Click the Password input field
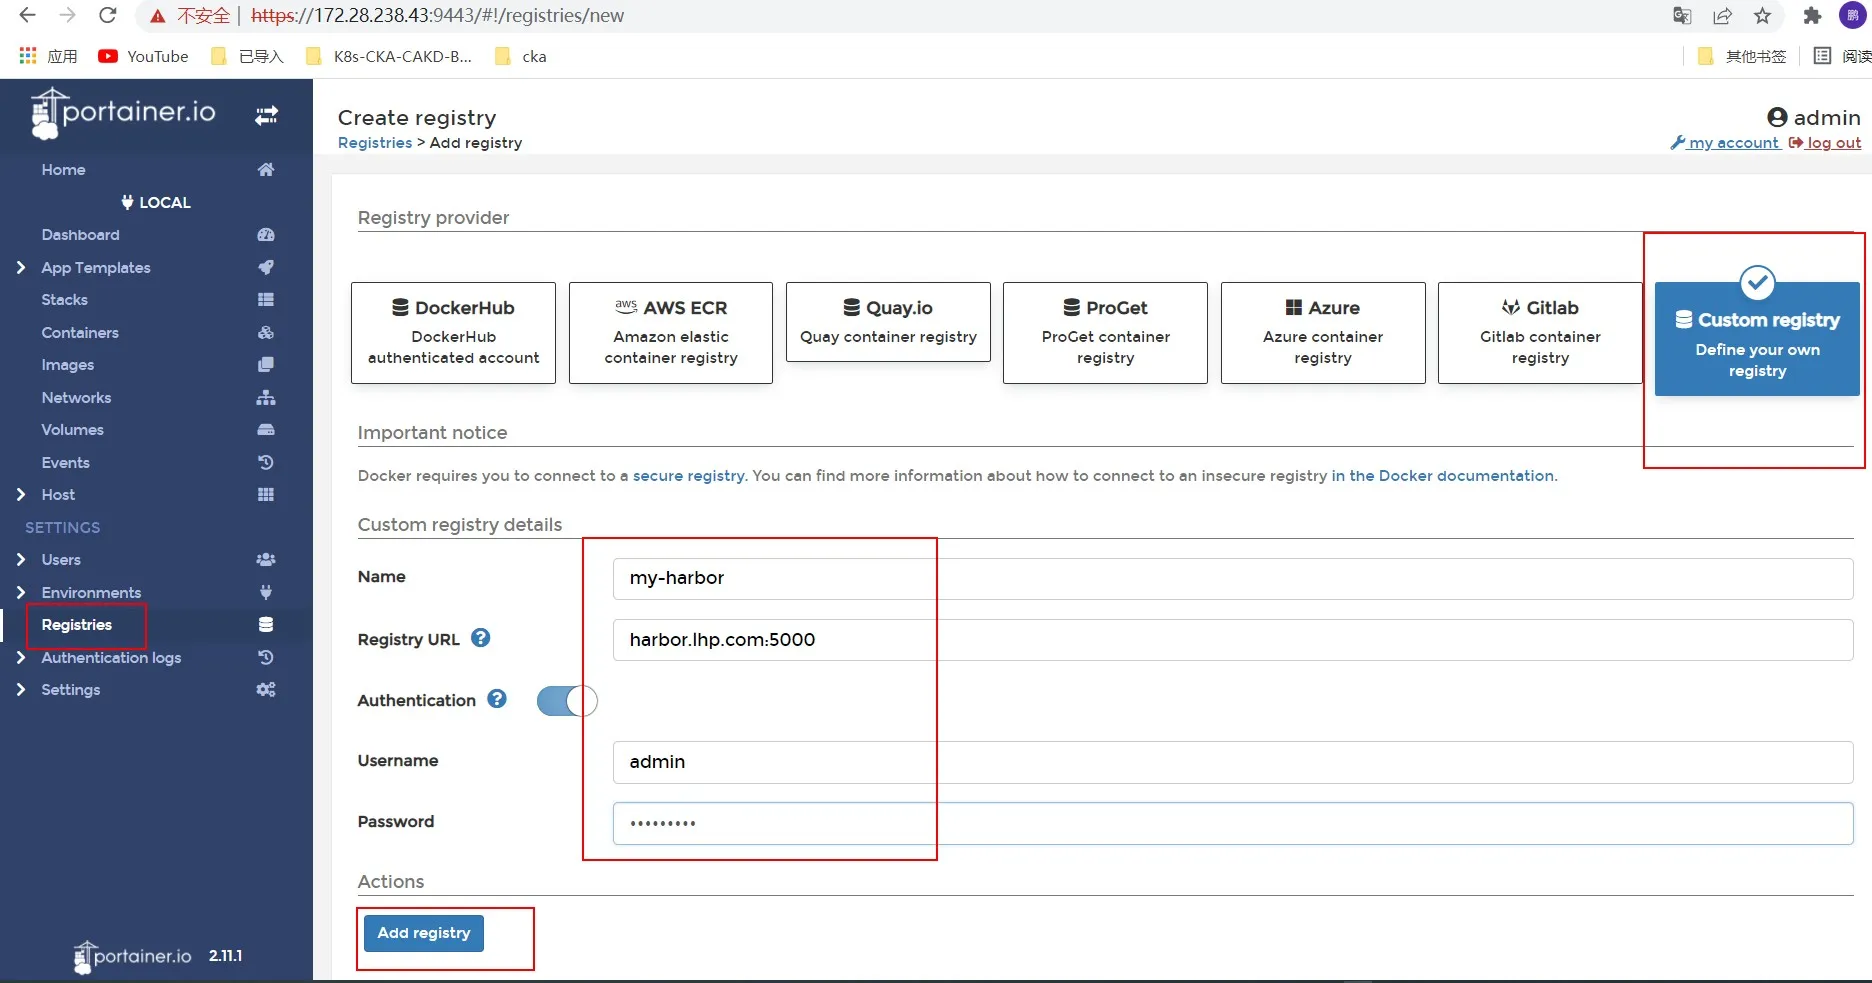The width and height of the screenshot is (1872, 983). (1233, 823)
